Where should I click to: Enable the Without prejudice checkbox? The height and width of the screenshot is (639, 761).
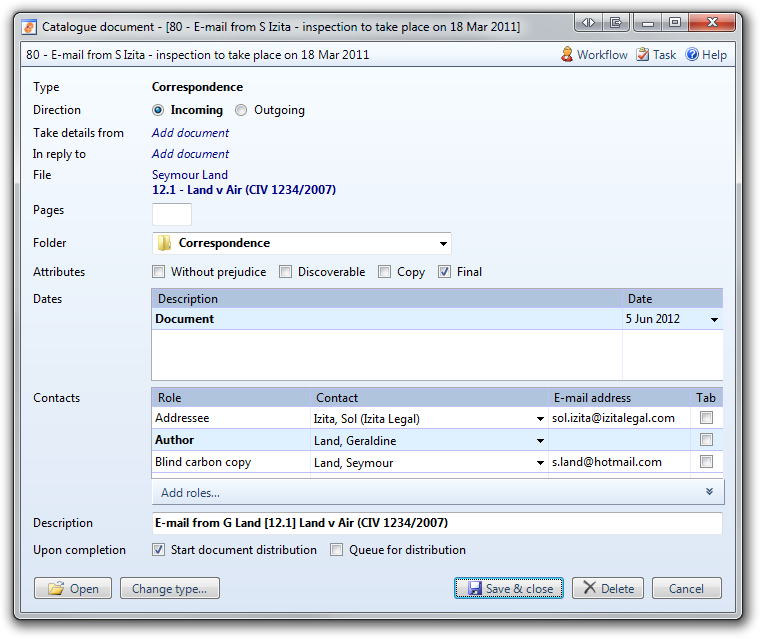coord(159,272)
